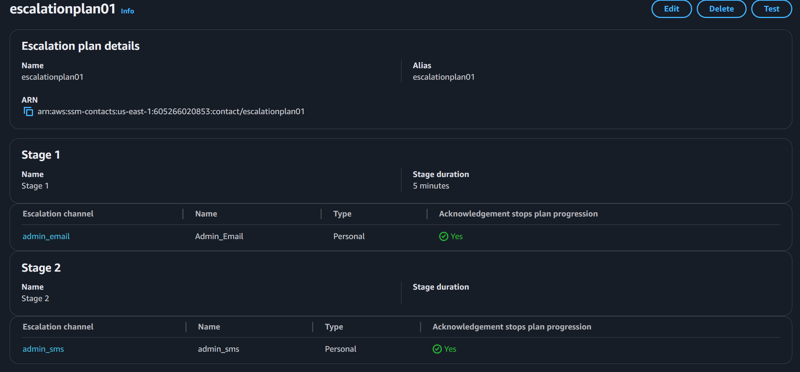Click Escalation channel column header in Stage 2
Viewport: 800px width, 372px height.
click(x=58, y=327)
